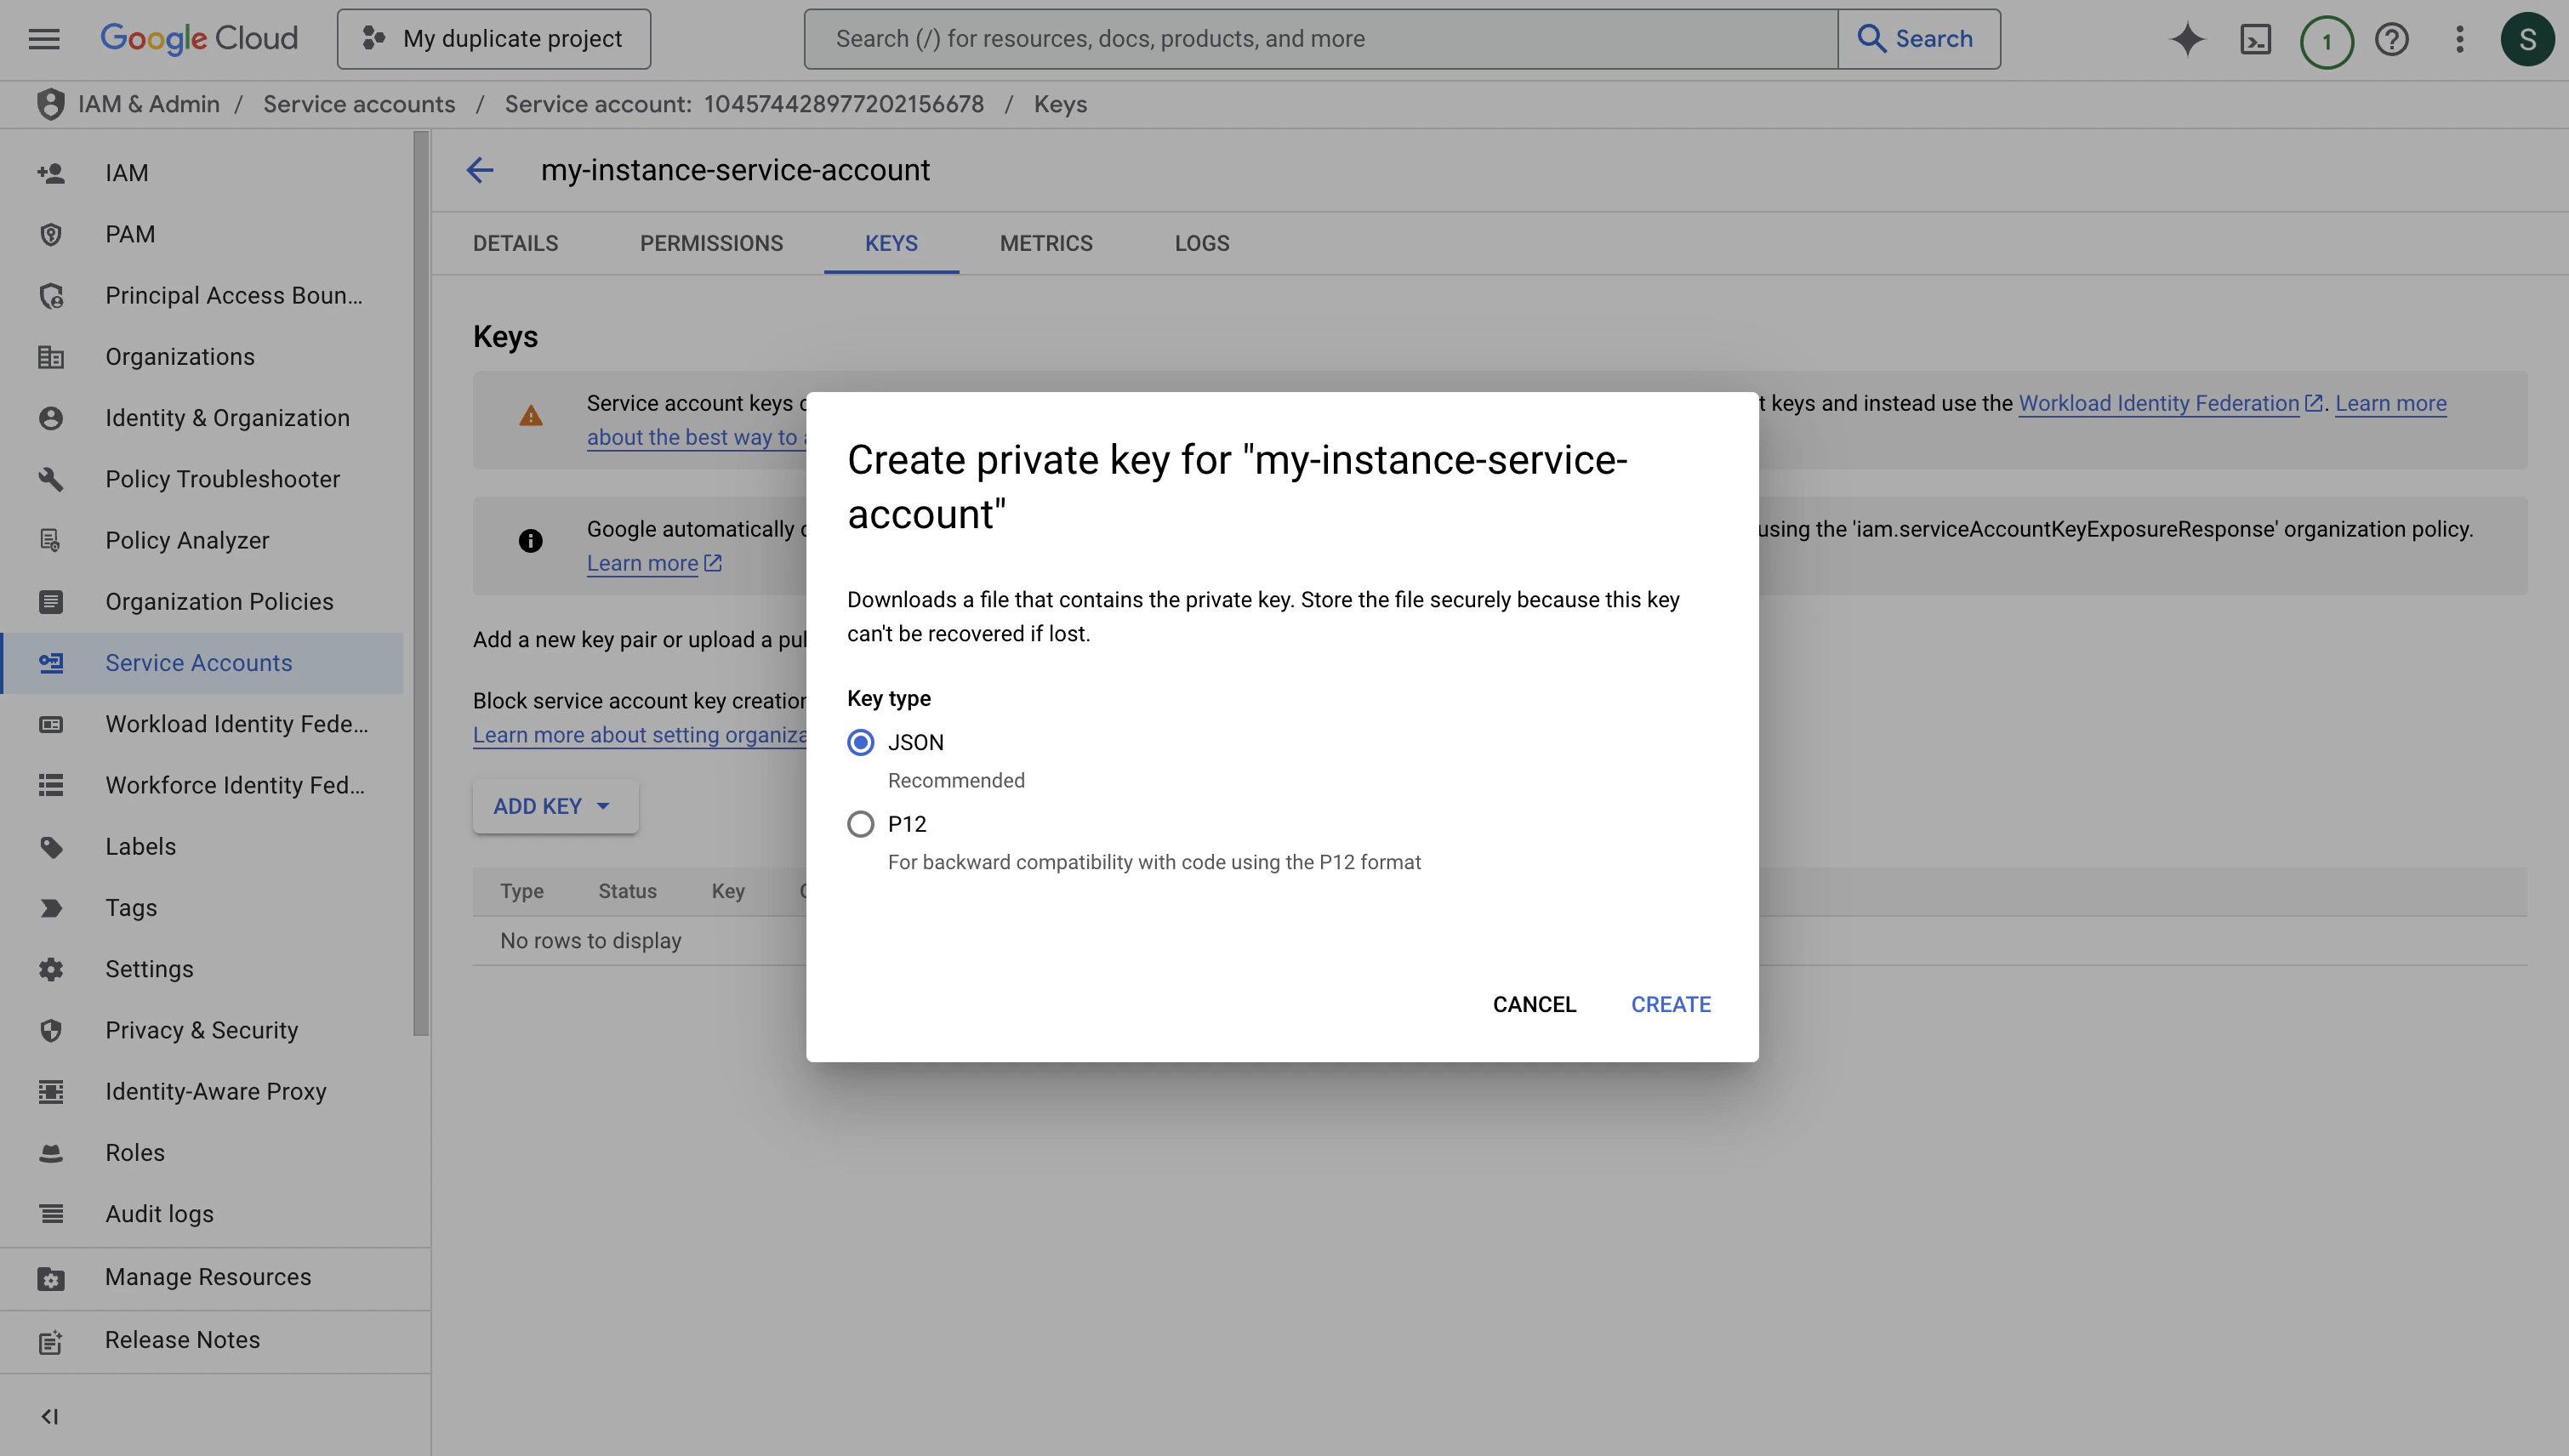The height and width of the screenshot is (1456, 2569).
Task: Click the Release Notes icon
Action: click(x=51, y=1341)
